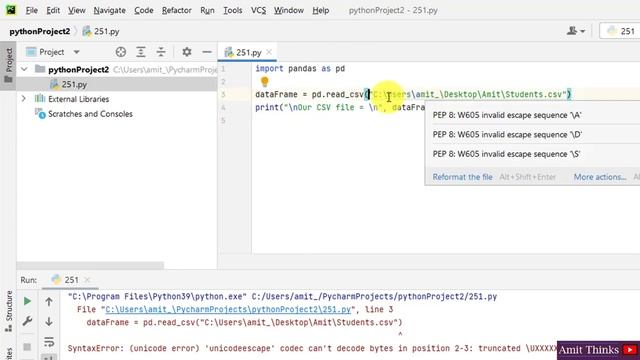Collapse the pythonProject2 tree node
640x360 pixels.
coord(24,69)
